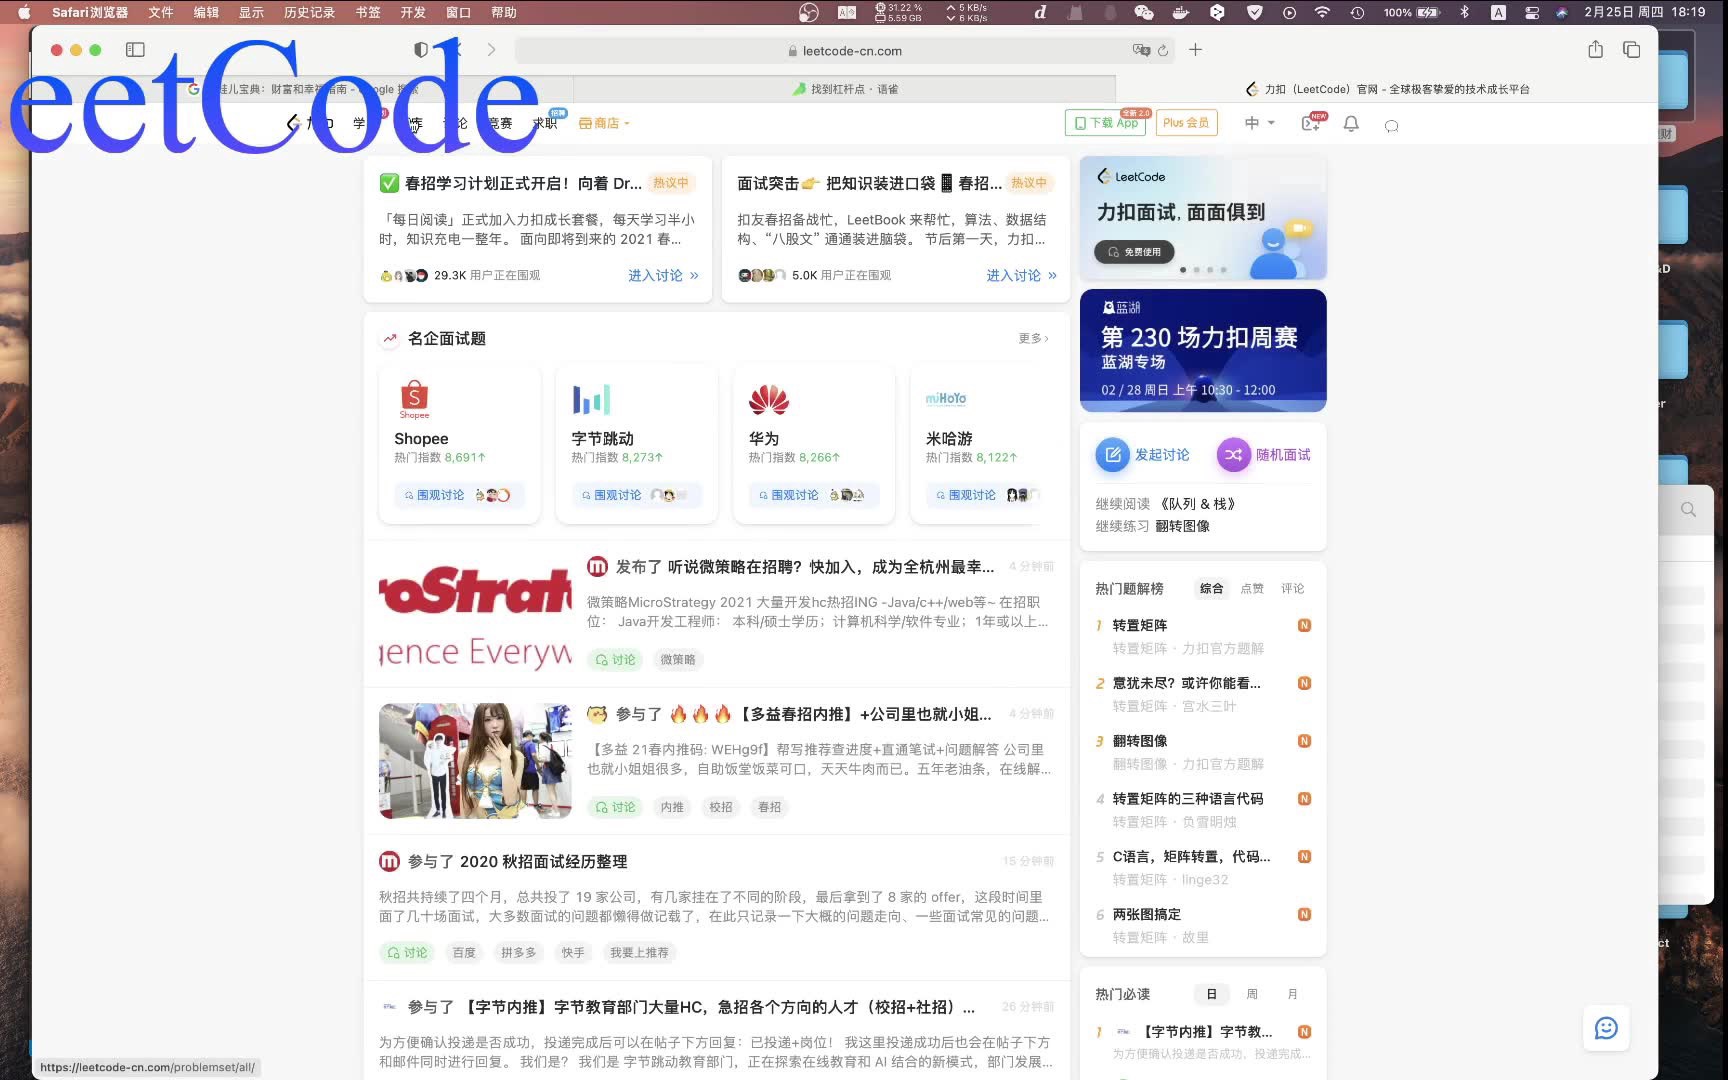The image size is (1728, 1080).
Task: Click the WeChat icon in menu bar
Action: [x=1143, y=12]
